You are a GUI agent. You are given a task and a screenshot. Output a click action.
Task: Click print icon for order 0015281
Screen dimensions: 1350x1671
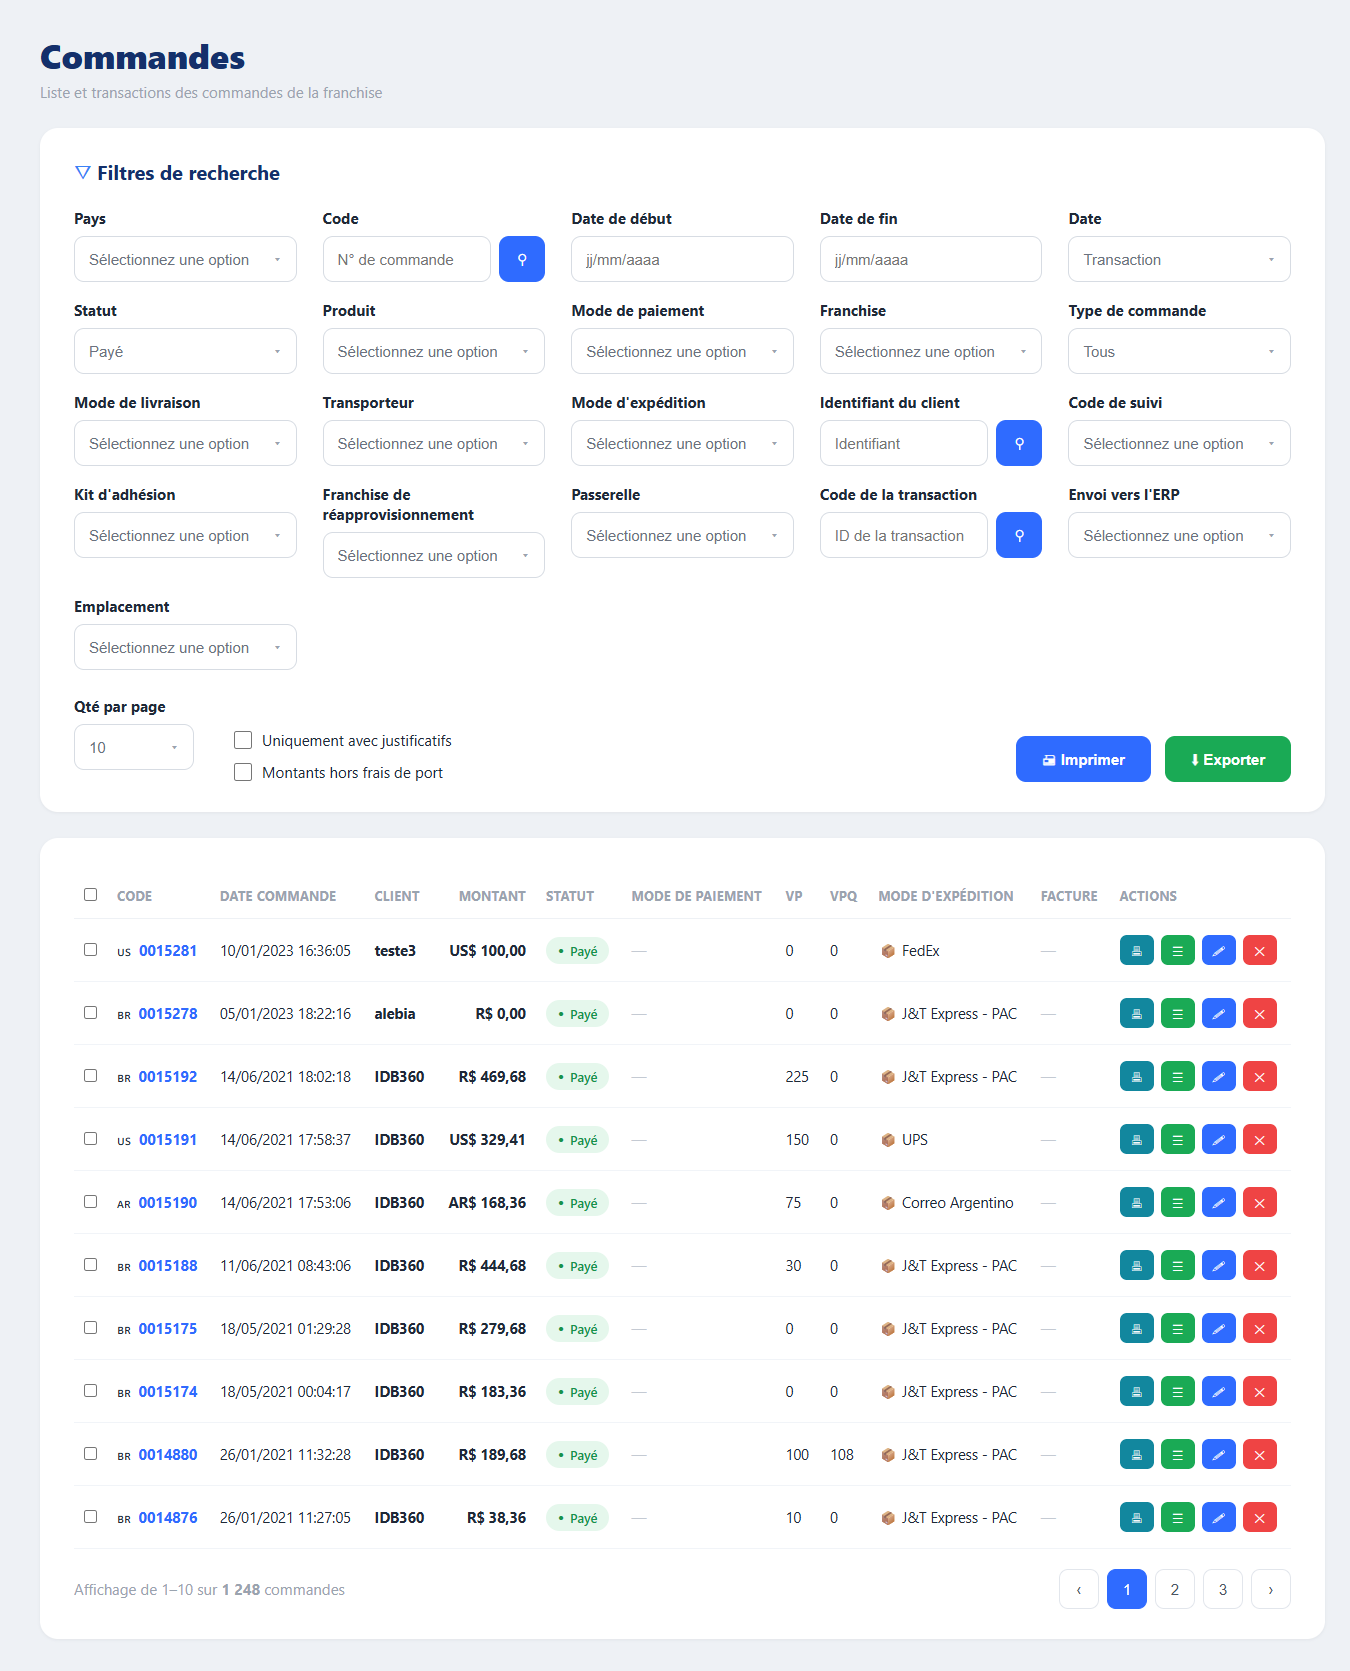1136,951
